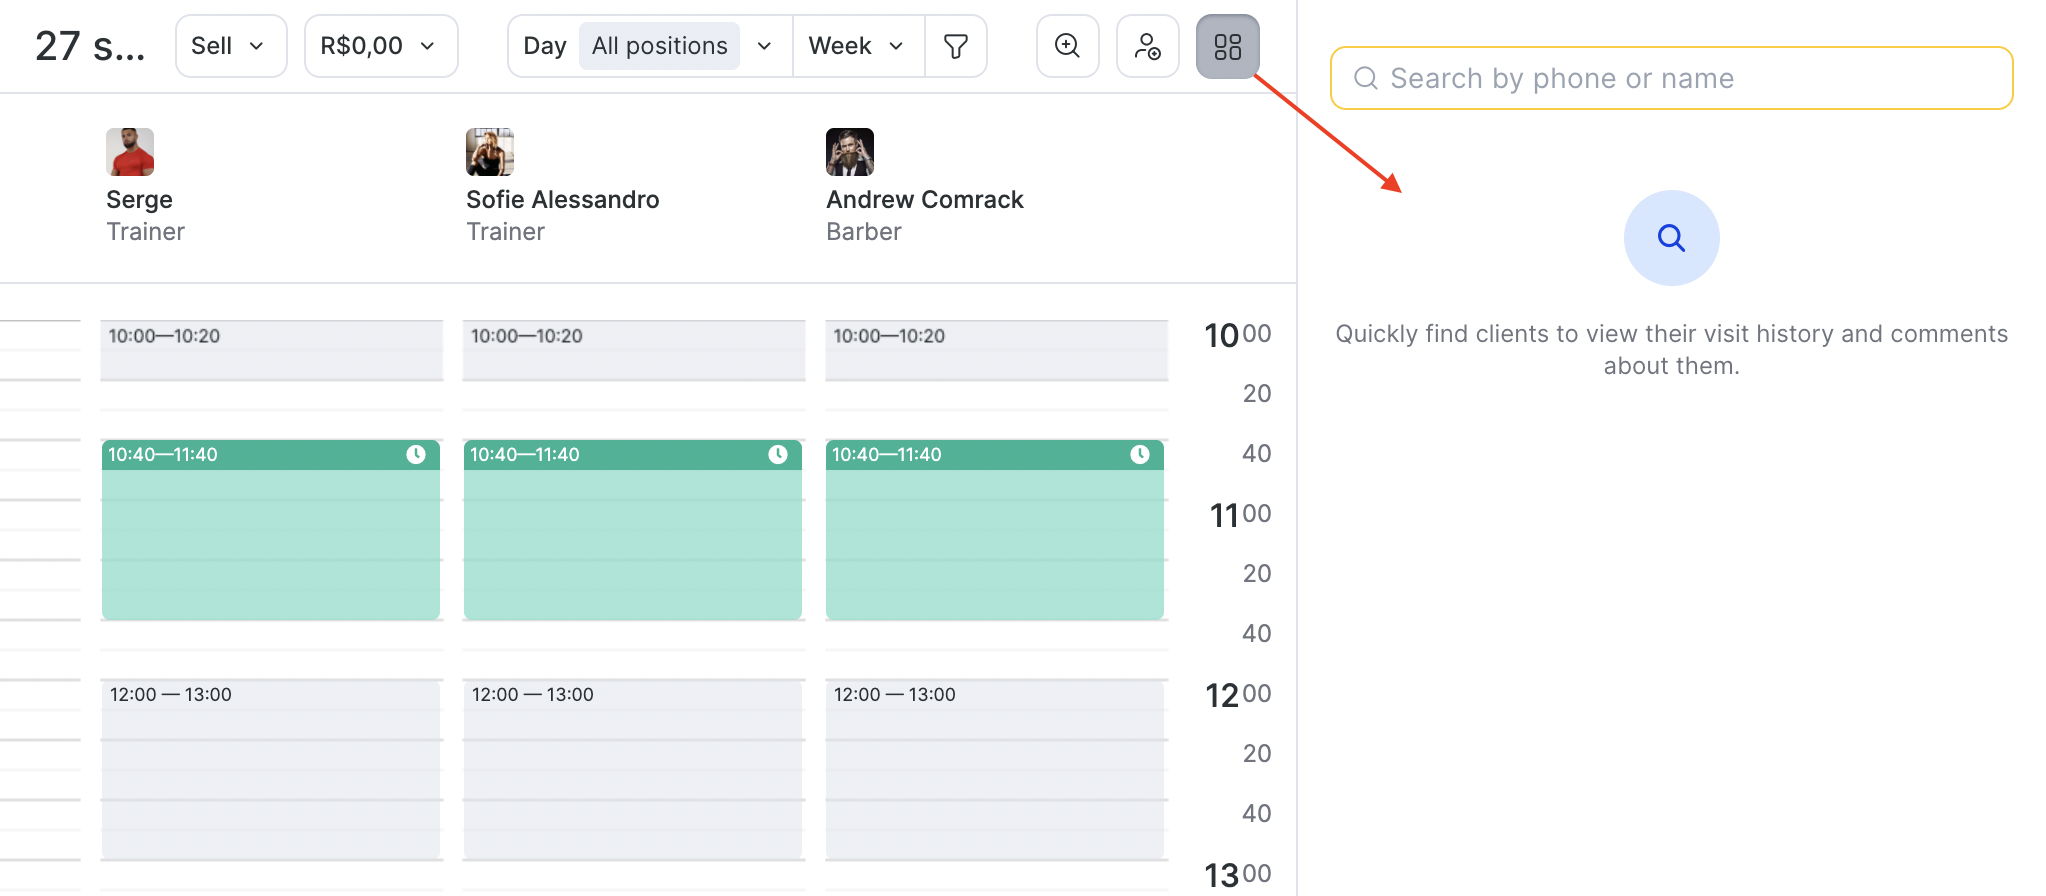Toggle the grid widgets panel button
Screen dimensions: 2046x896
1227,46
